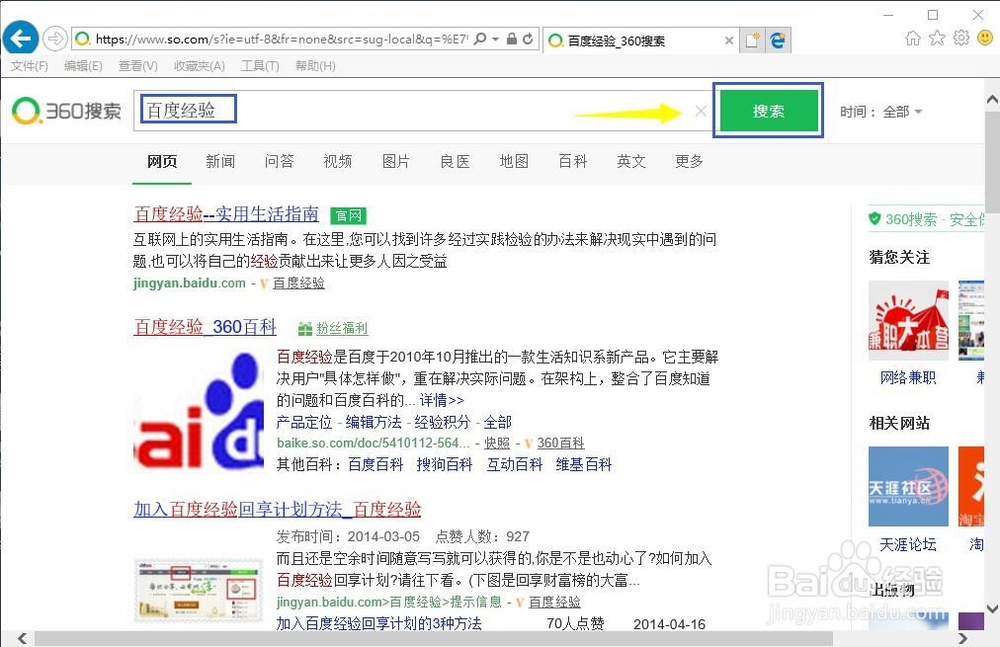Click the horizontal scrollbar right arrow

[x=962, y=639]
